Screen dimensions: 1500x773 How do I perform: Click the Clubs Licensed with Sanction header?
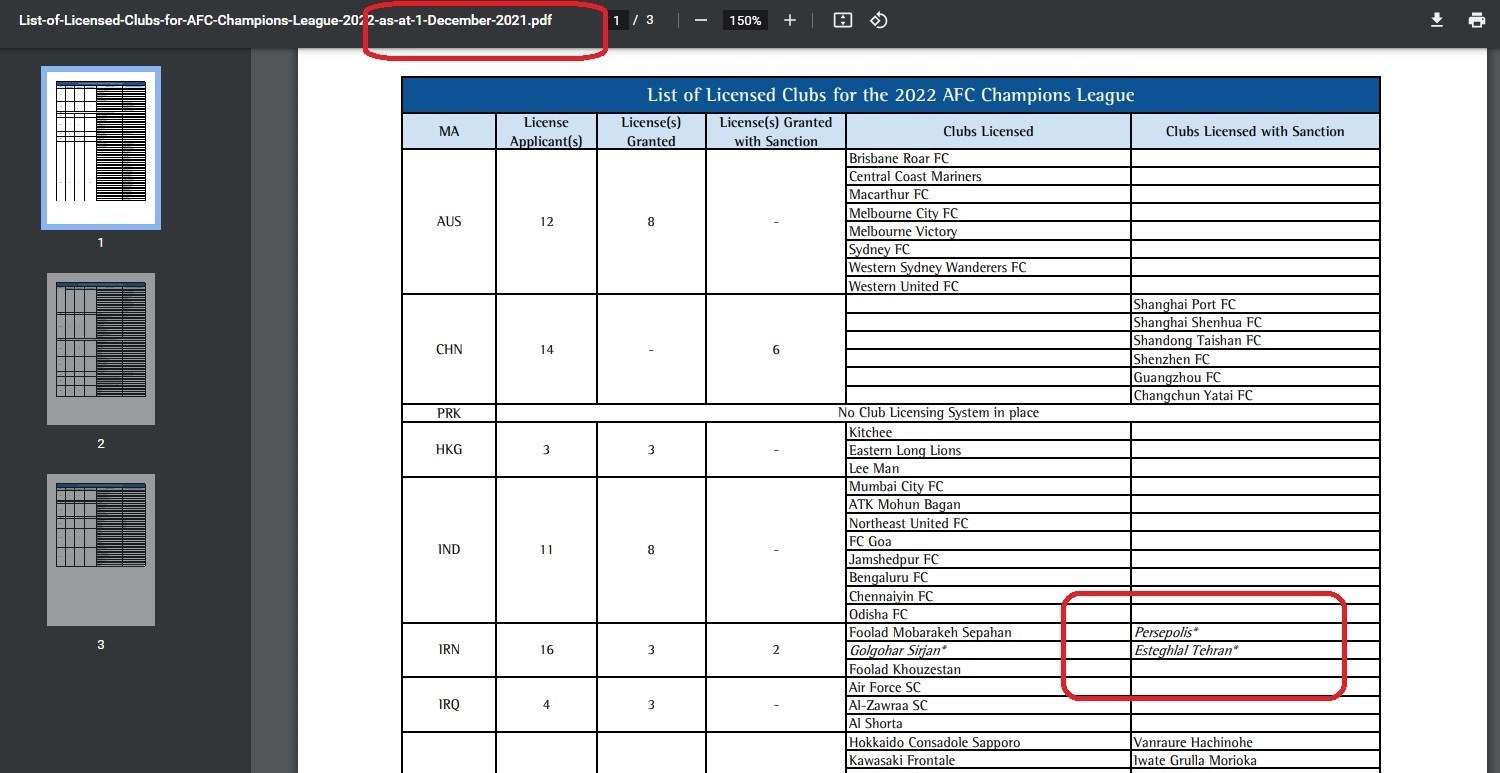click(x=1255, y=131)
